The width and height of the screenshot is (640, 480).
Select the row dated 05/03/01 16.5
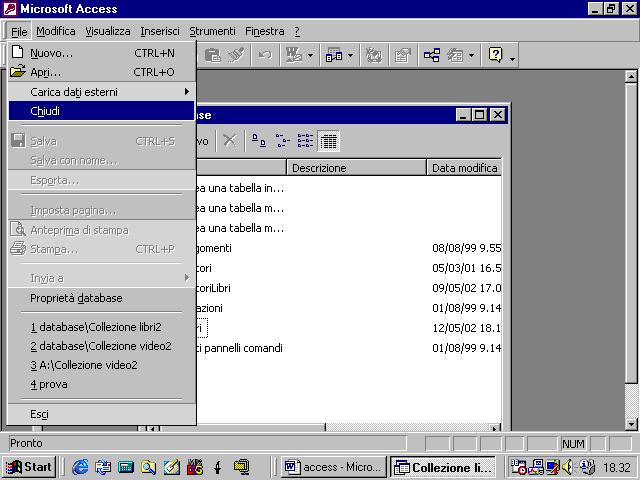click(x=349, y=268)
